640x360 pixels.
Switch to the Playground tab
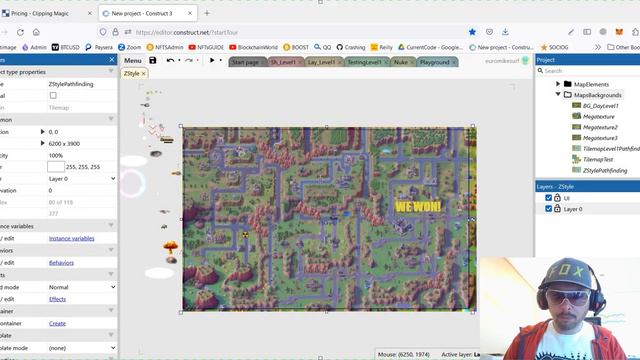click(435, 62)
